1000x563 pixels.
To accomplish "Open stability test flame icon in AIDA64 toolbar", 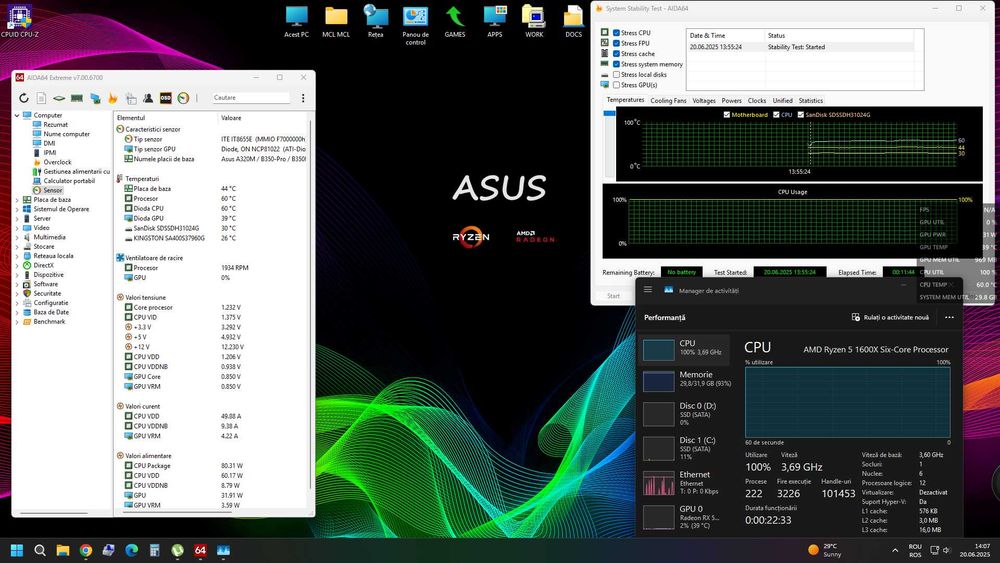I will point(113,98).
